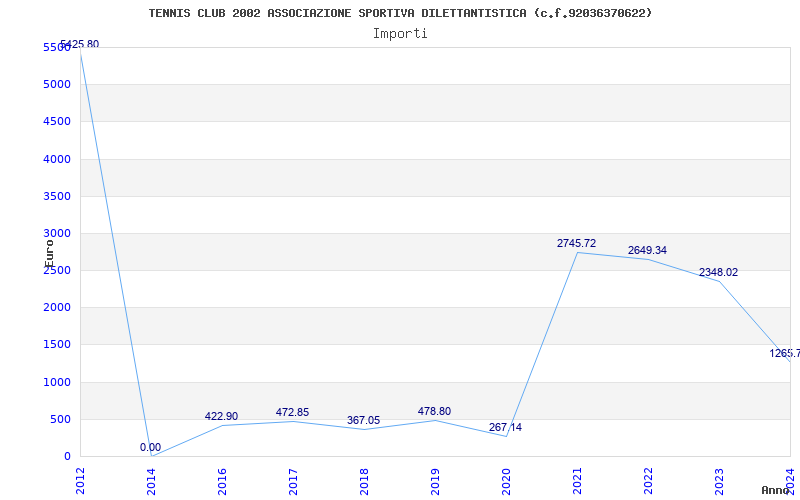Click the 2020 x-axis year label
This screenshot has width=800, height=500.
[506, 481]
